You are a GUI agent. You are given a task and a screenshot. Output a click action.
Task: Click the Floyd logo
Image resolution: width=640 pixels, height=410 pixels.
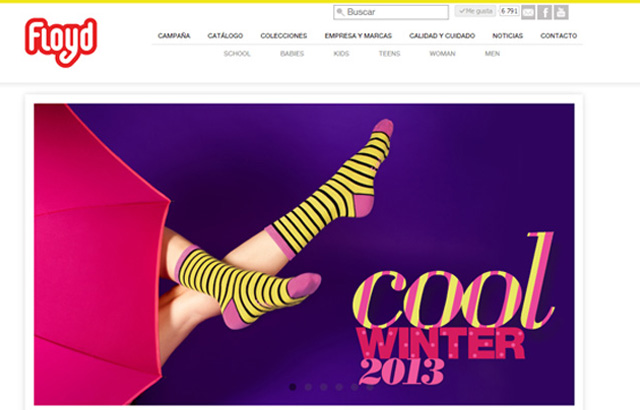61,42
